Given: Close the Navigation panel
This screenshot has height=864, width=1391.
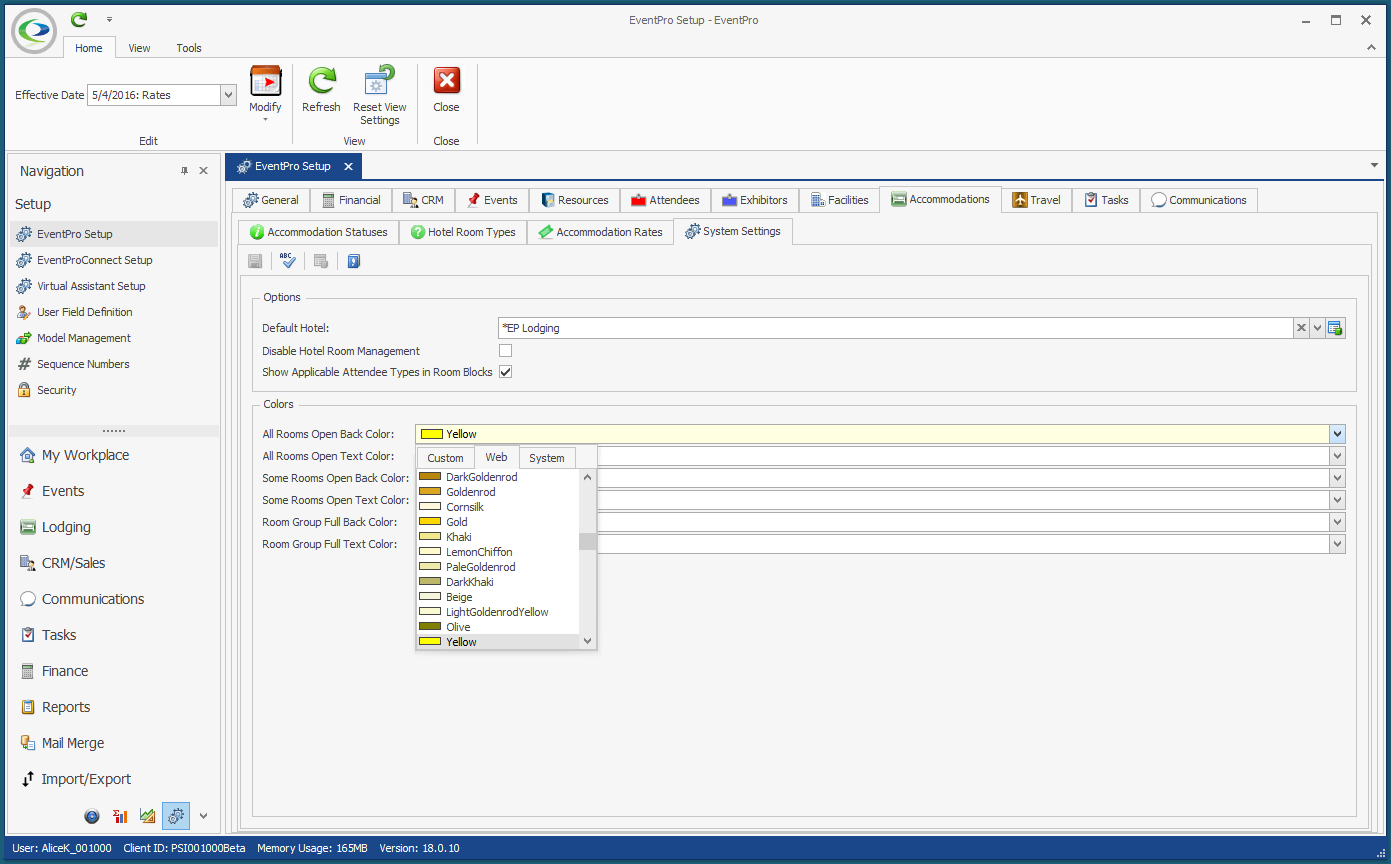Looking at the screenshot, I should coord(203,171).
